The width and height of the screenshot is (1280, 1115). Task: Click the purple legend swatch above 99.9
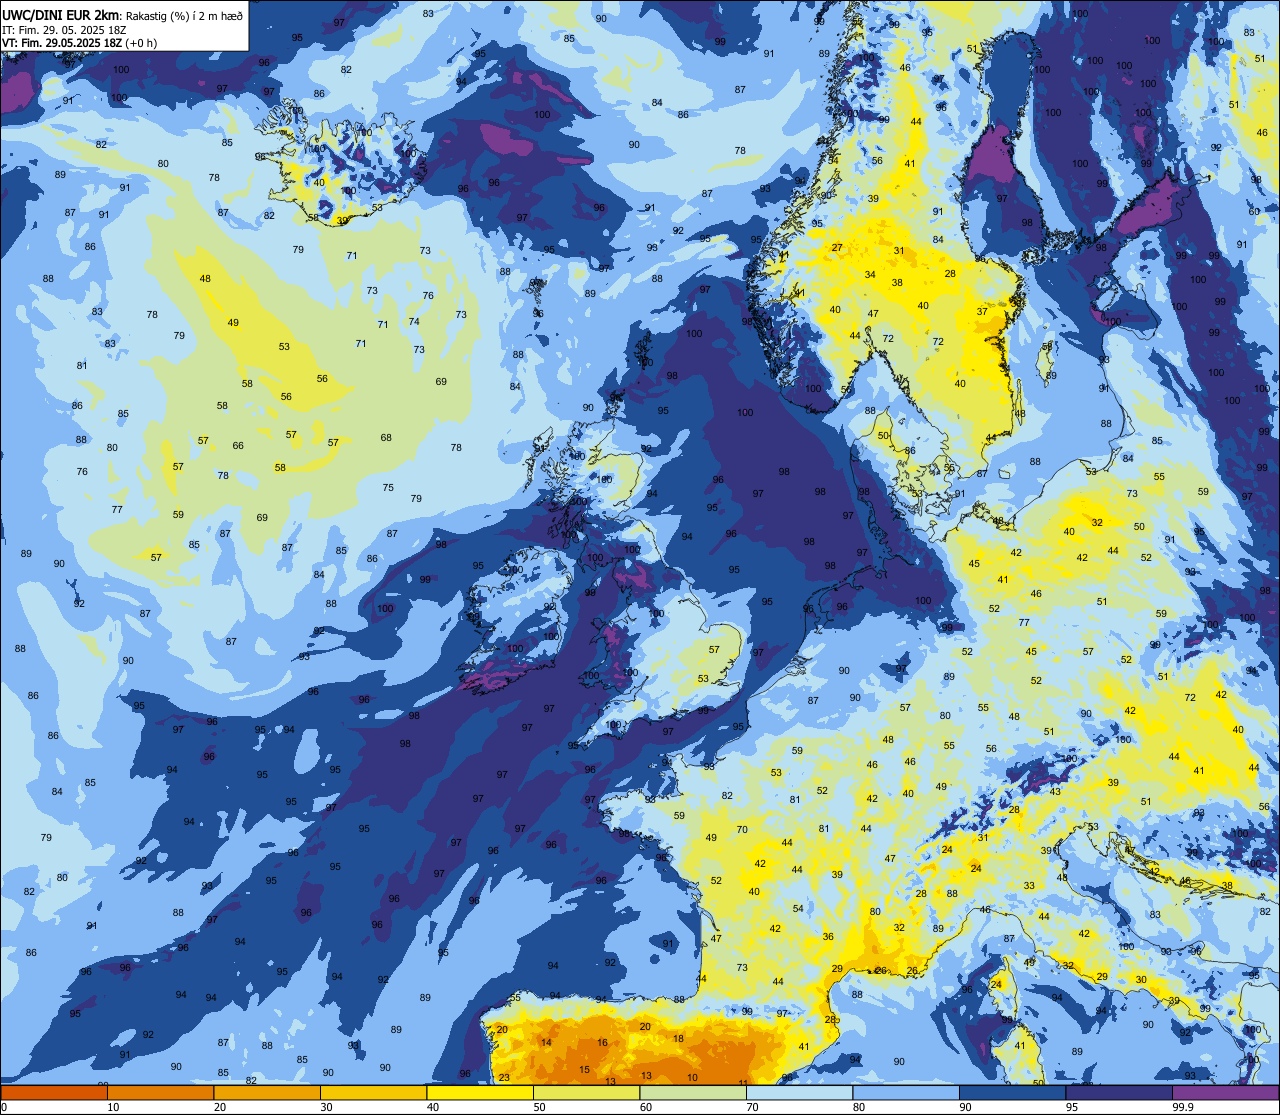click(x=1226, y=1092)
